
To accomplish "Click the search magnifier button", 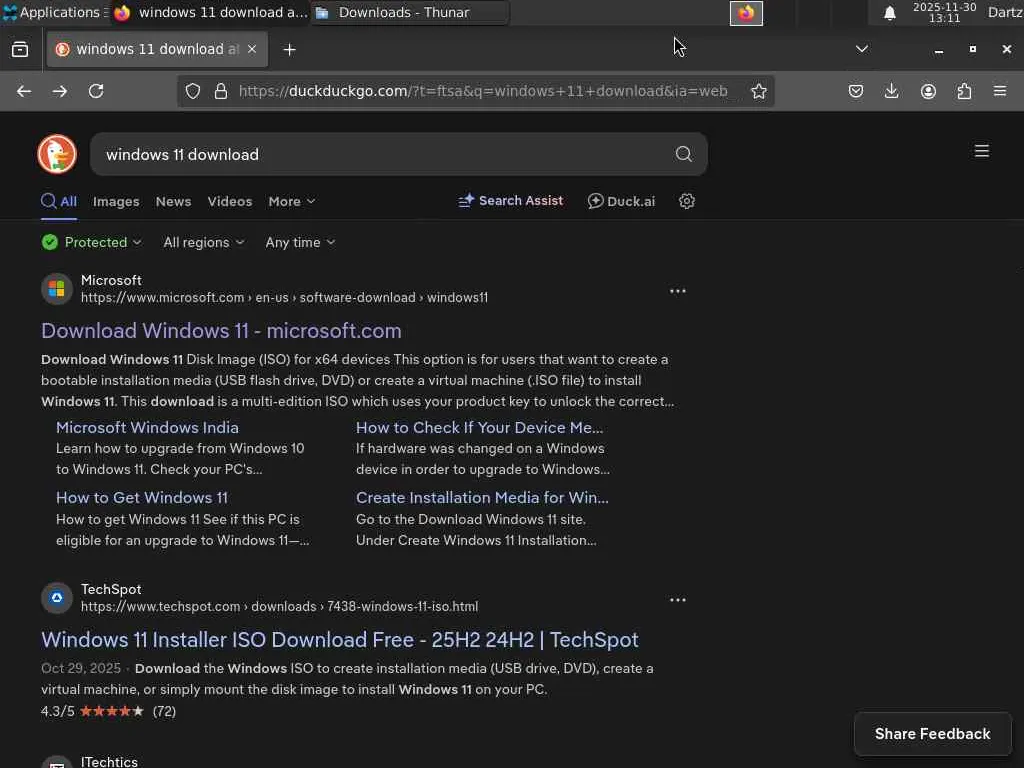I will [684, 154].
